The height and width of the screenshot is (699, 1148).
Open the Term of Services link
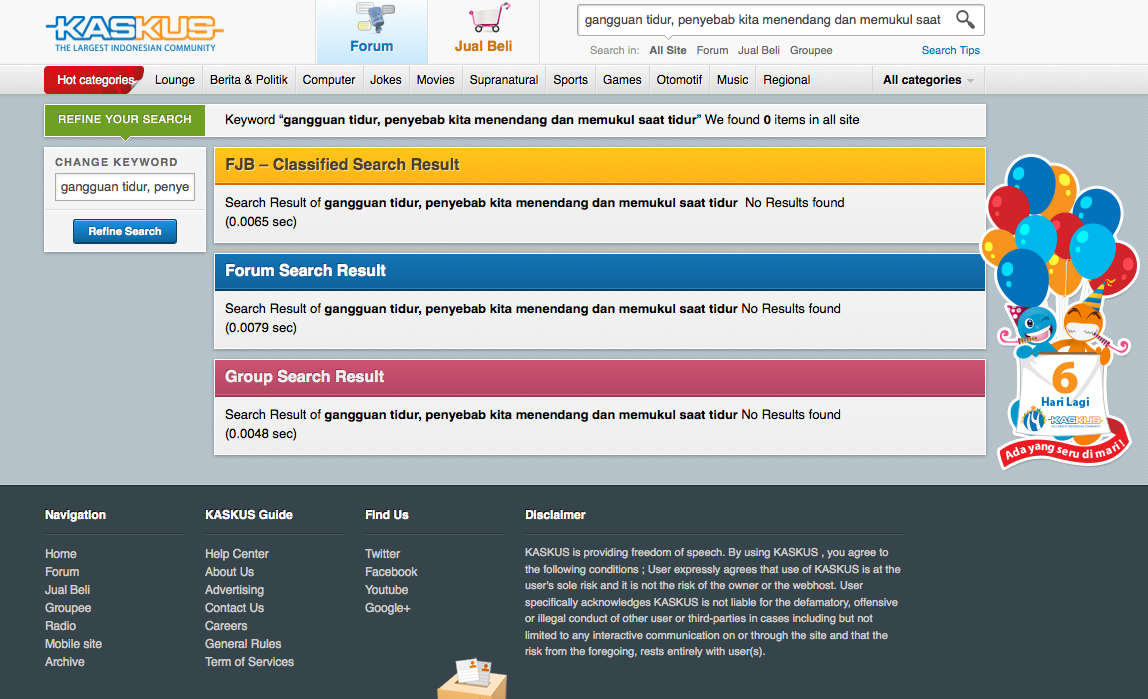pos(250,662)
